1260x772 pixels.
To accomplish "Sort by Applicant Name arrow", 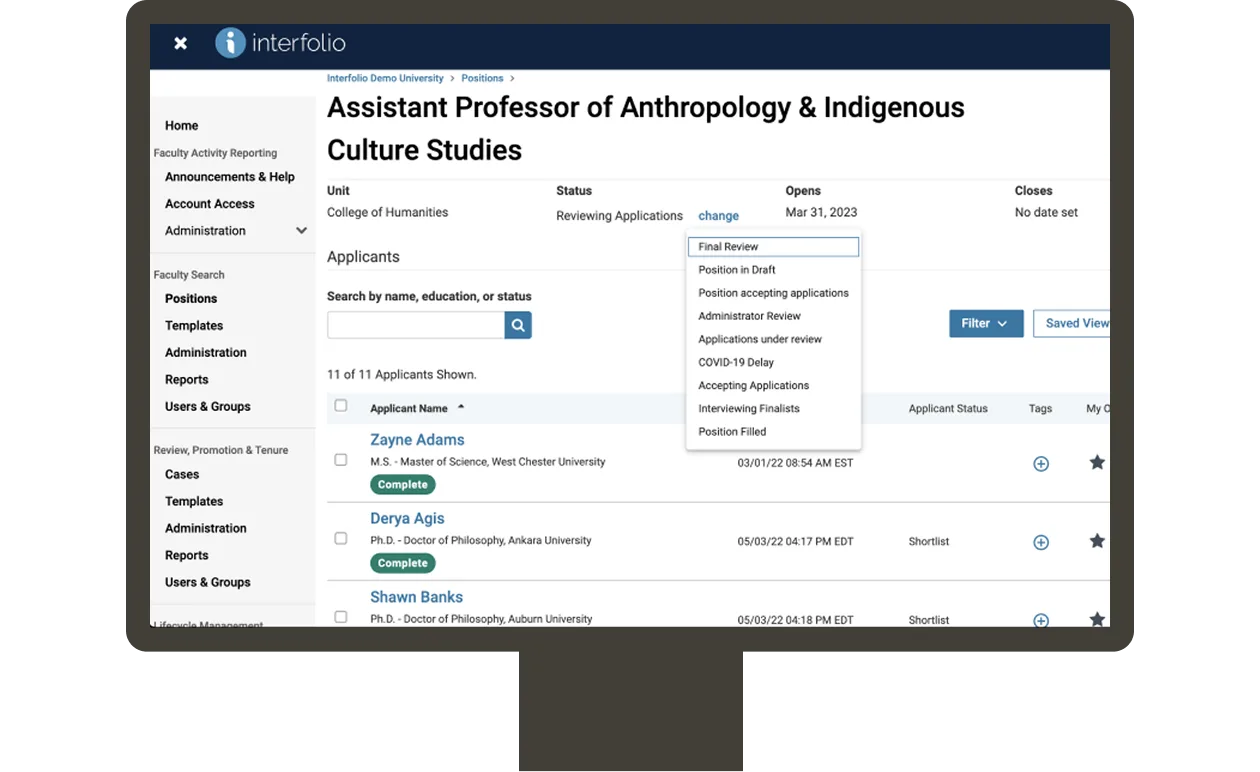I will coord(461,407).
